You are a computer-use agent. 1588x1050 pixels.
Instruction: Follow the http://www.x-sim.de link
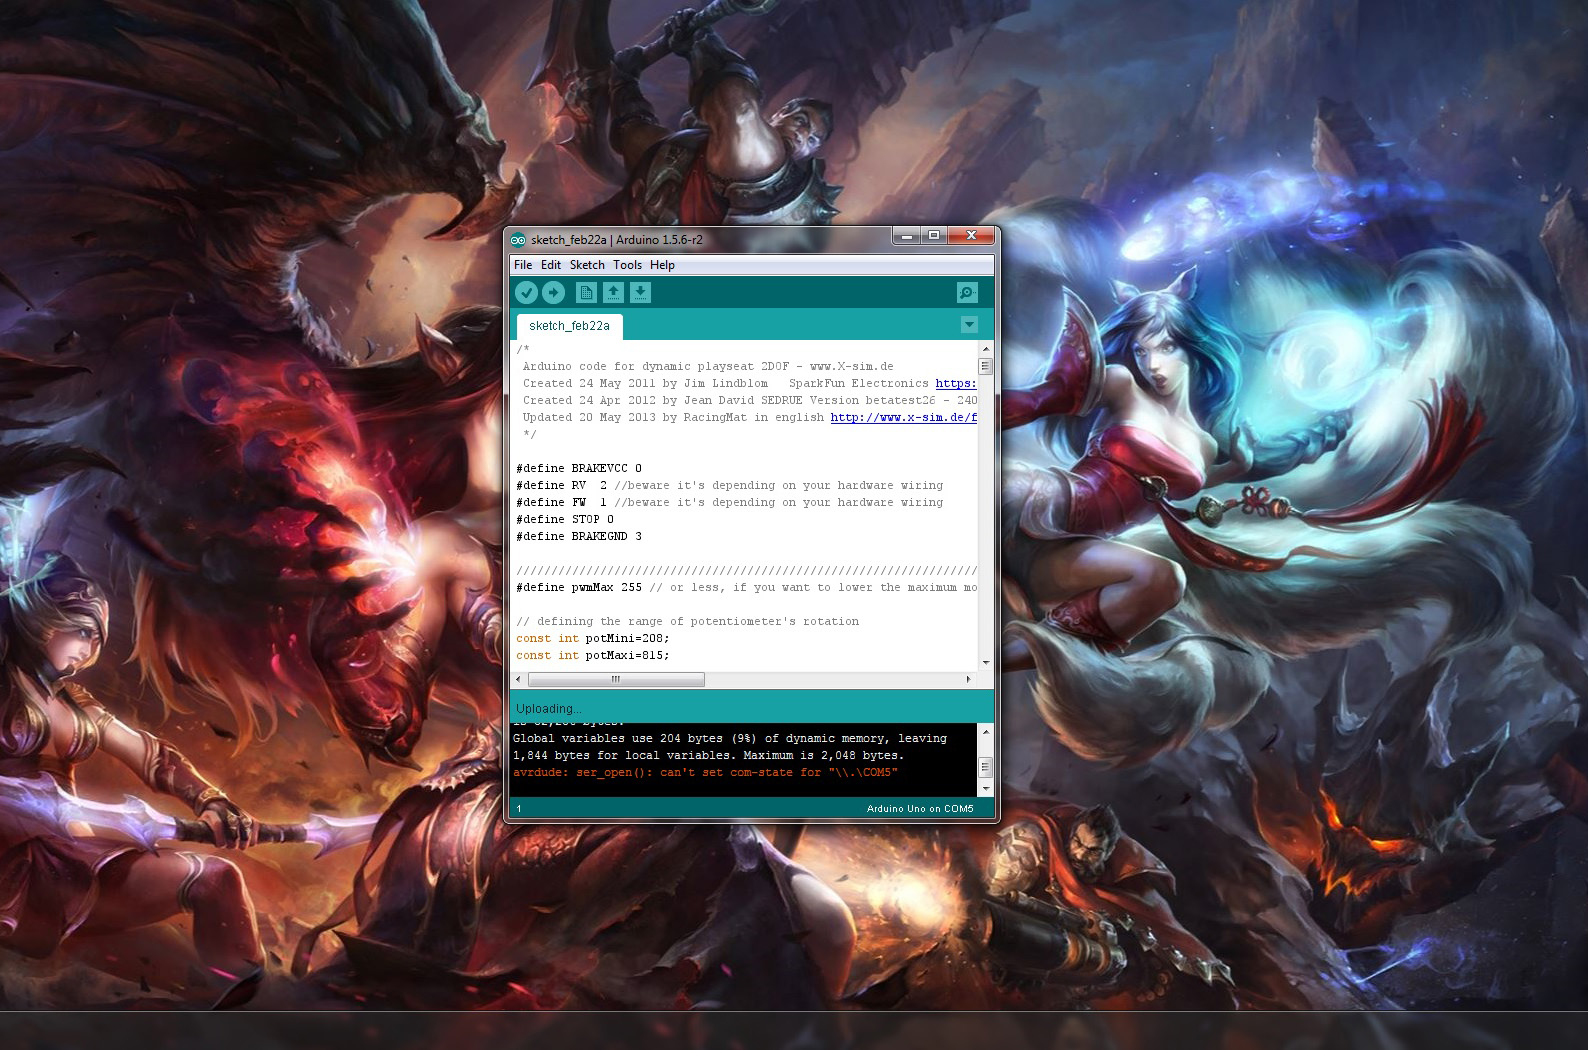[x=904, y=417]
